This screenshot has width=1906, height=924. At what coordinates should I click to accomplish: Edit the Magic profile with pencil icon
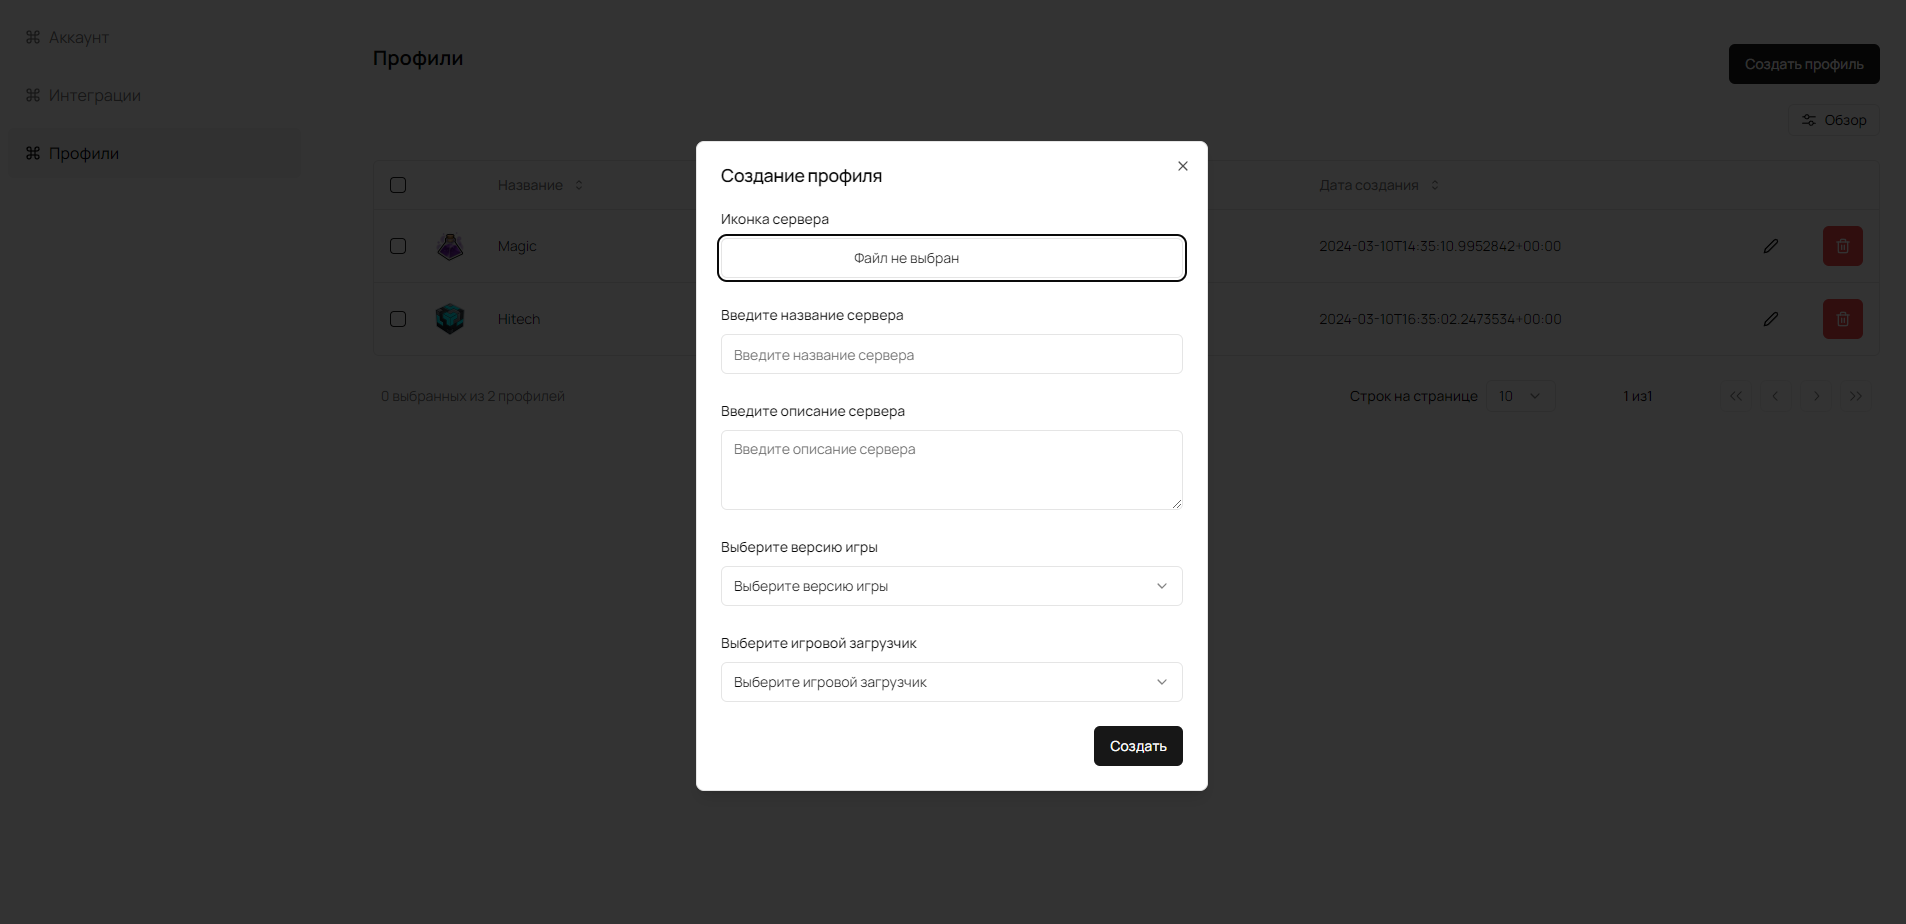pyautogui.click(x=1770, y=246)
